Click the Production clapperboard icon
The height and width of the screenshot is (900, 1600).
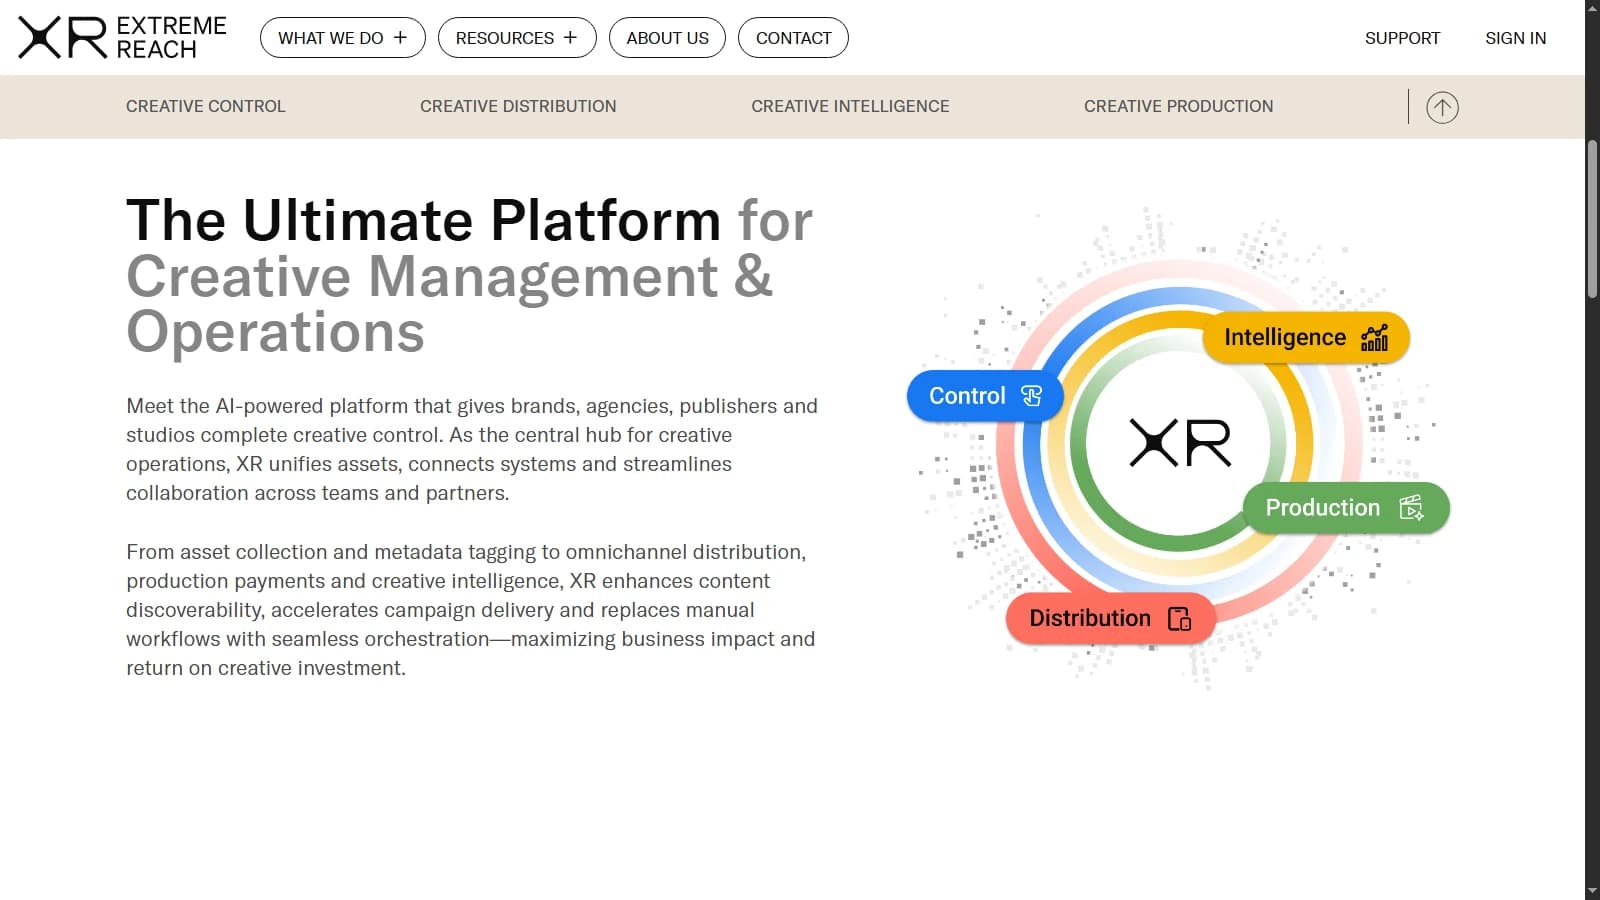coord(1411,508)
